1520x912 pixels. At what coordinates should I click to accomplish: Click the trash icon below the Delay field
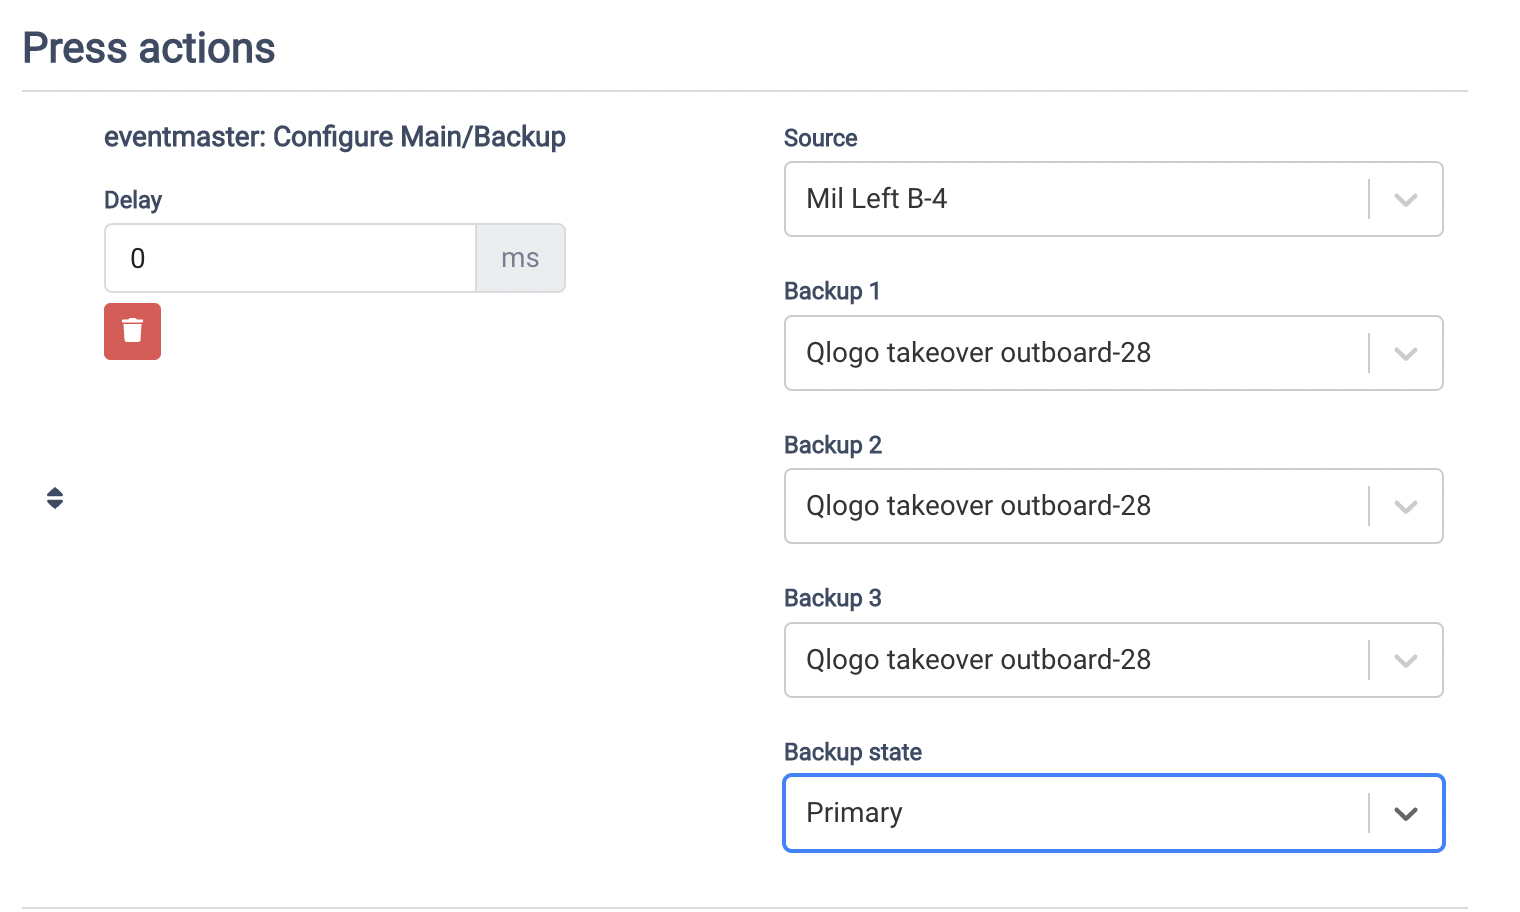pyautogui.click(x=132, y=331)
